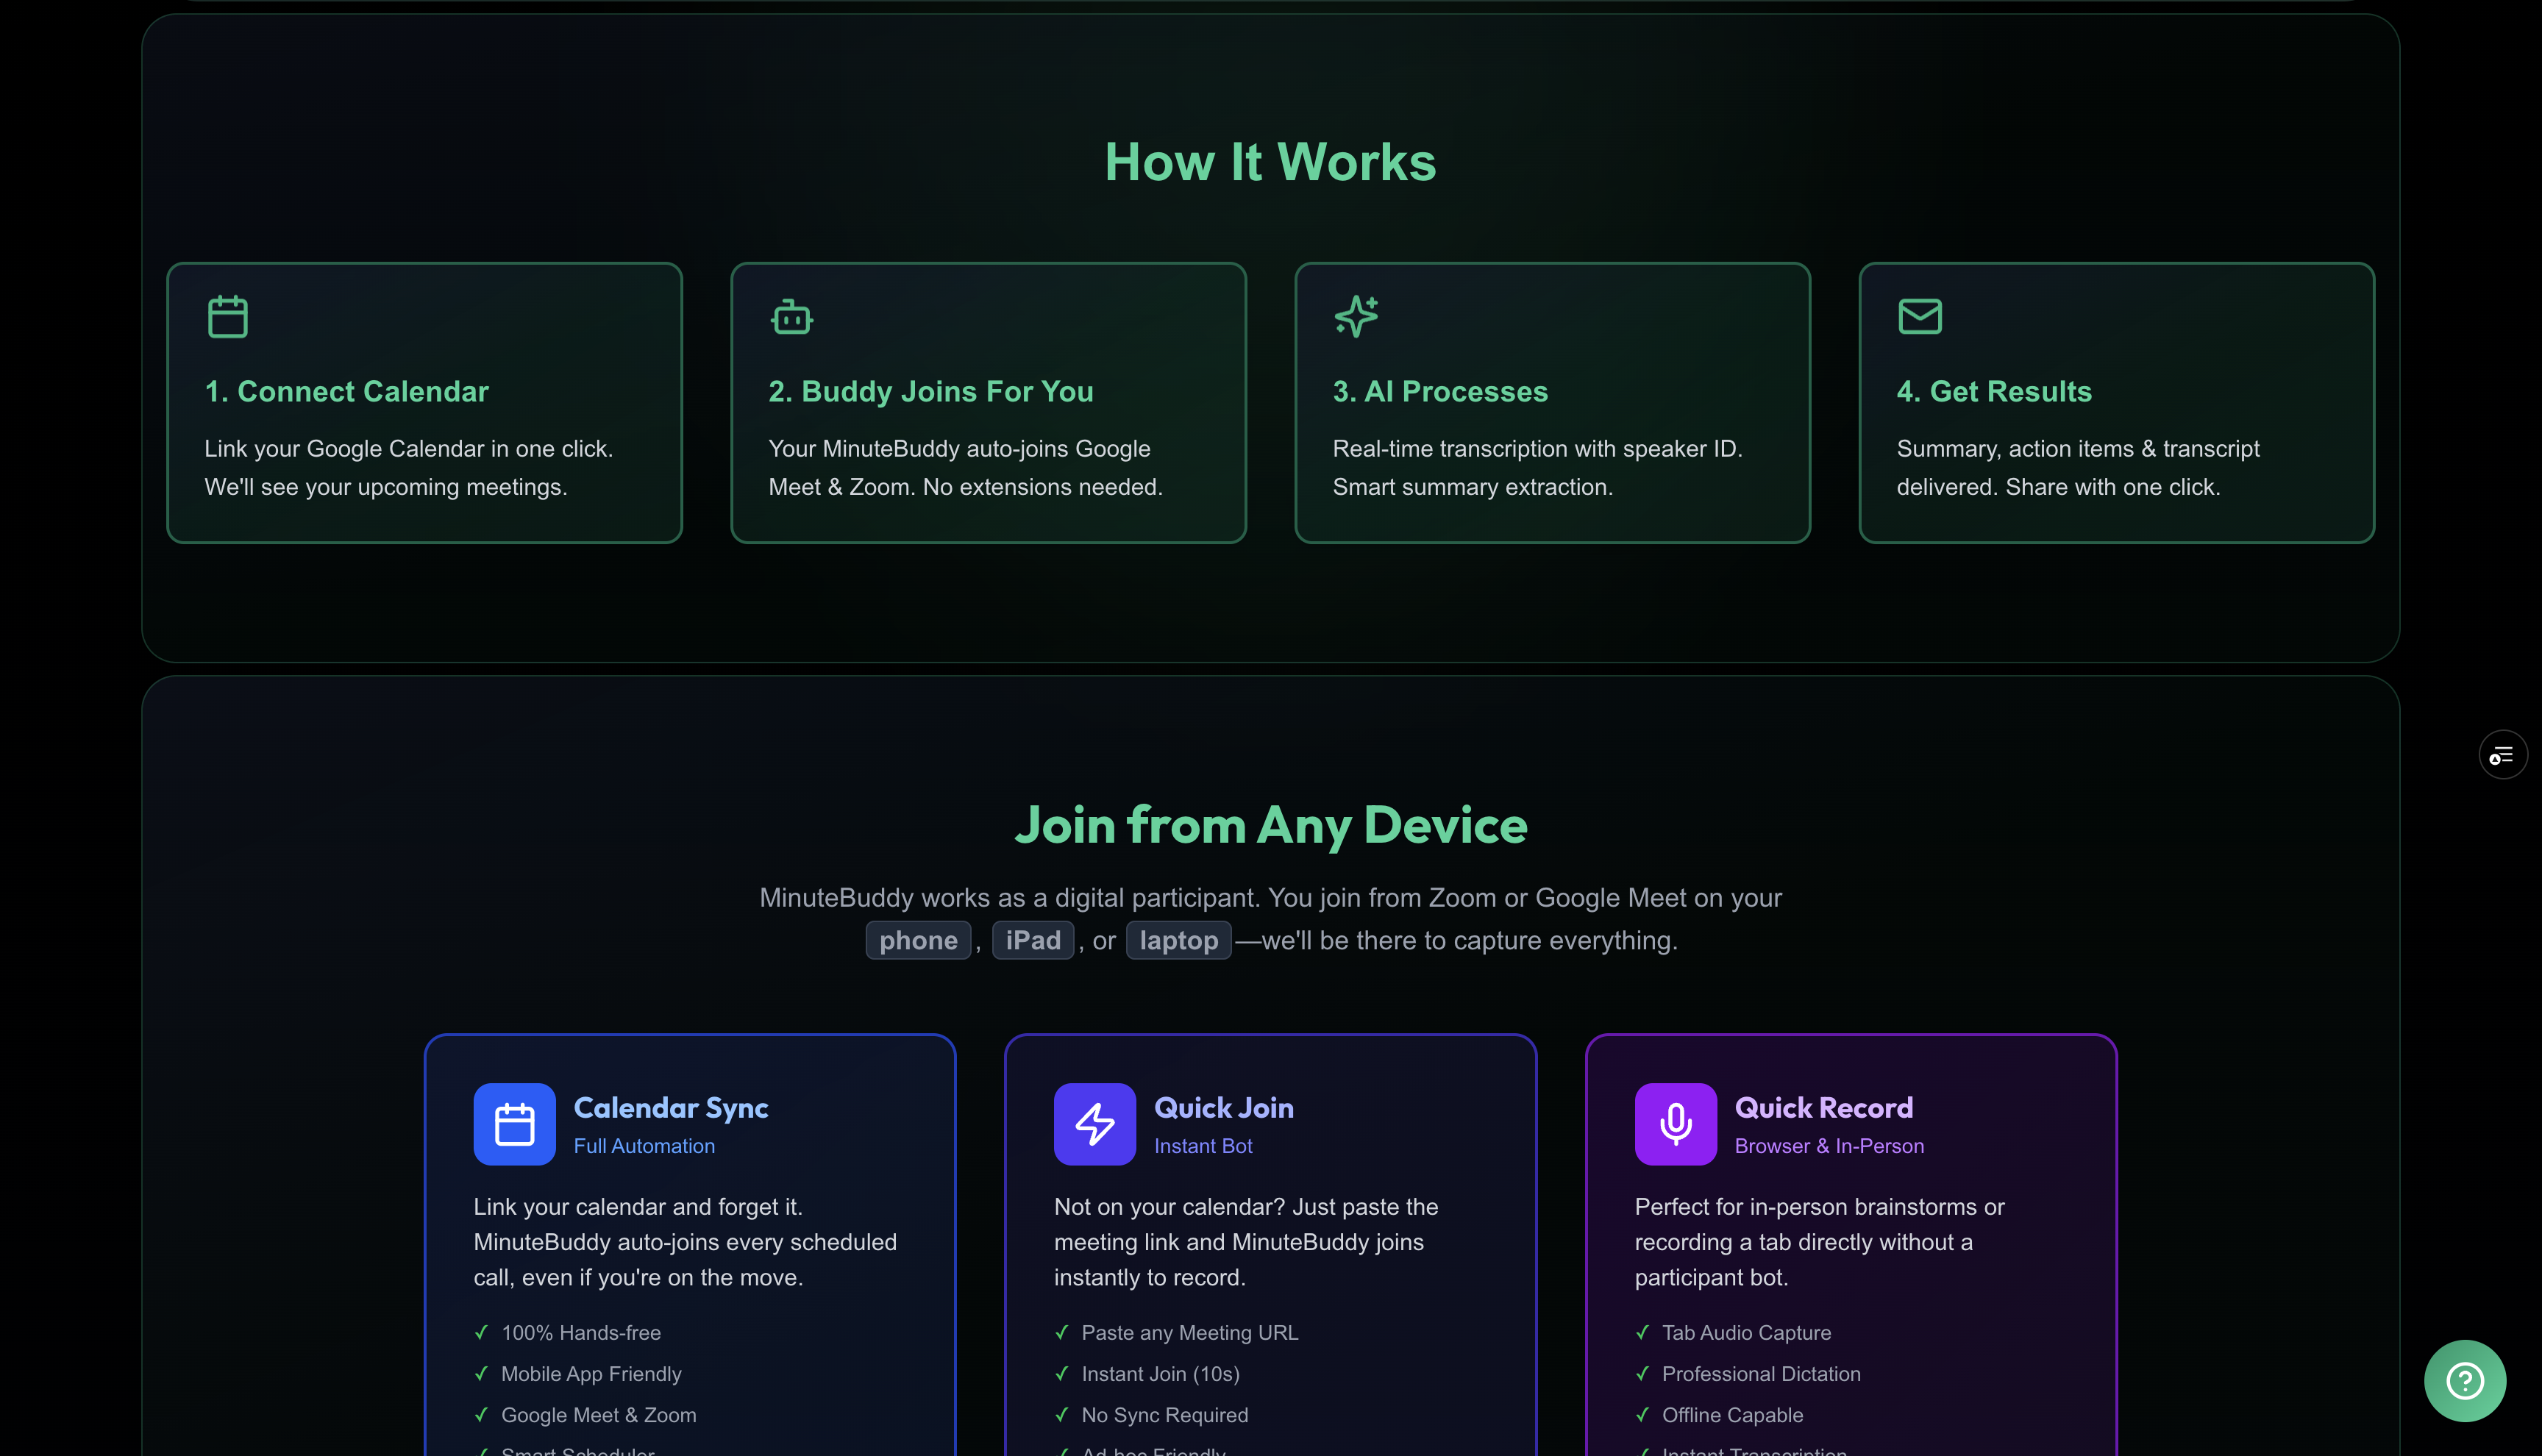Click the 'Quick Join' card title
Screen dimensions: 2542x1456
point(1223,1108)
